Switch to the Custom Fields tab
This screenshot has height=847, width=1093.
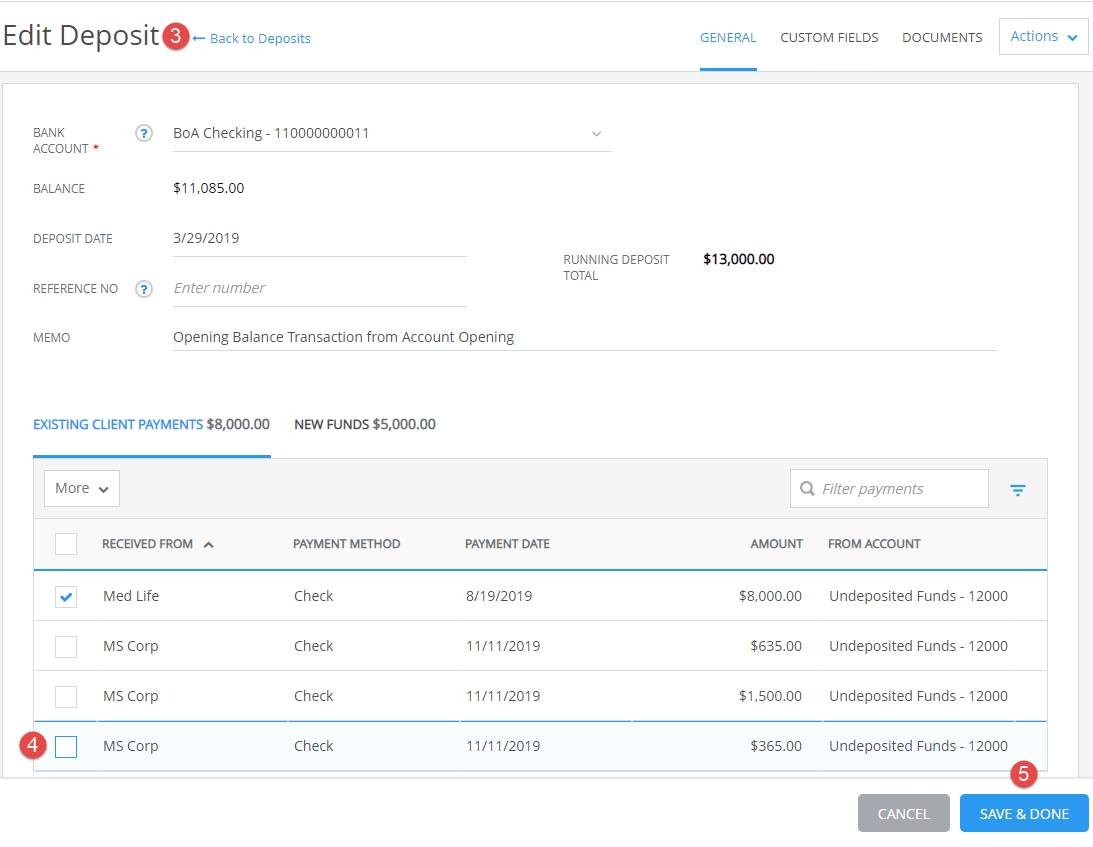[x=829, y=38]
